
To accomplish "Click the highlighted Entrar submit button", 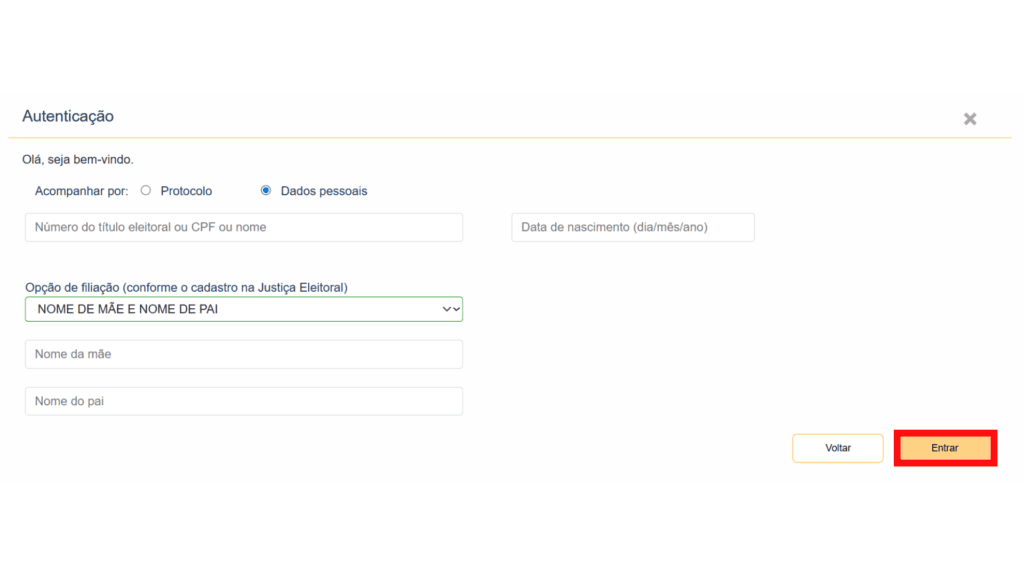I will [944, 448].
